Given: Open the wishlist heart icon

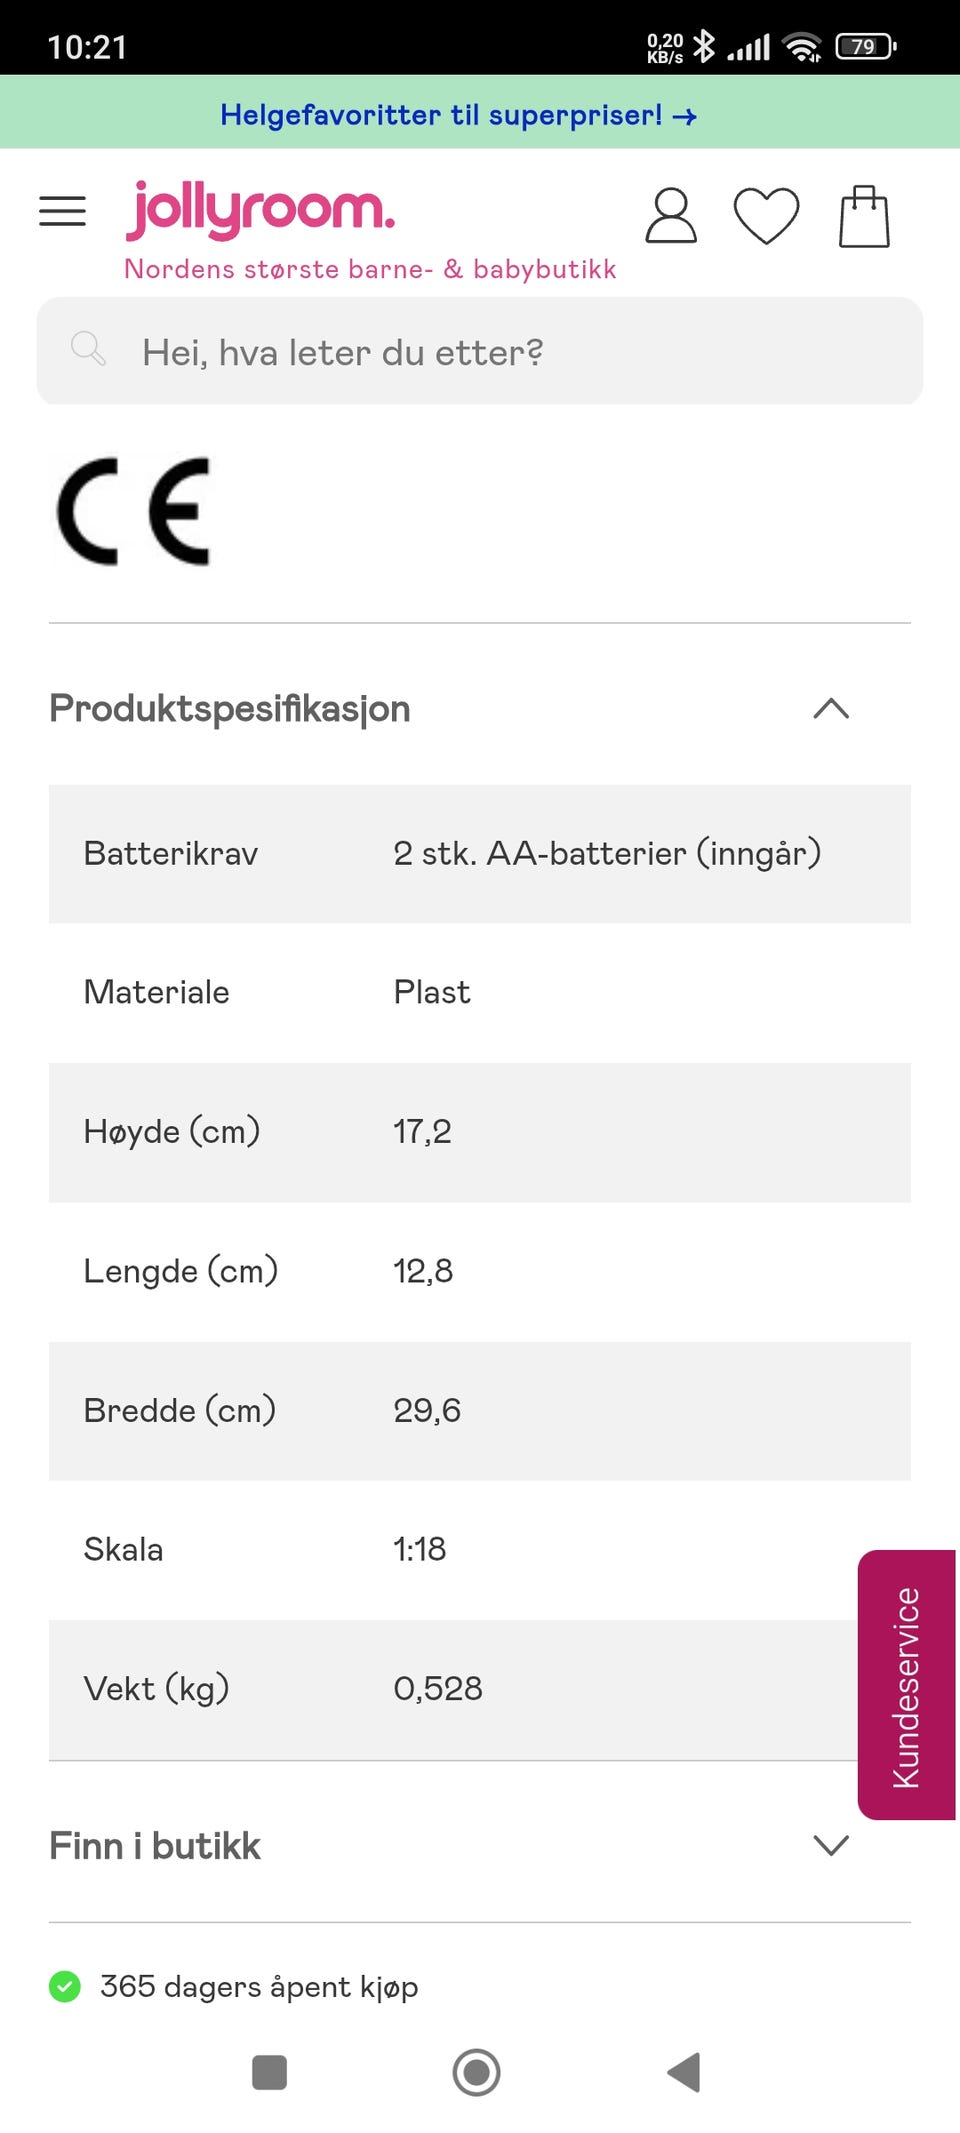Looking at the screenshot, I should (766, 216).
